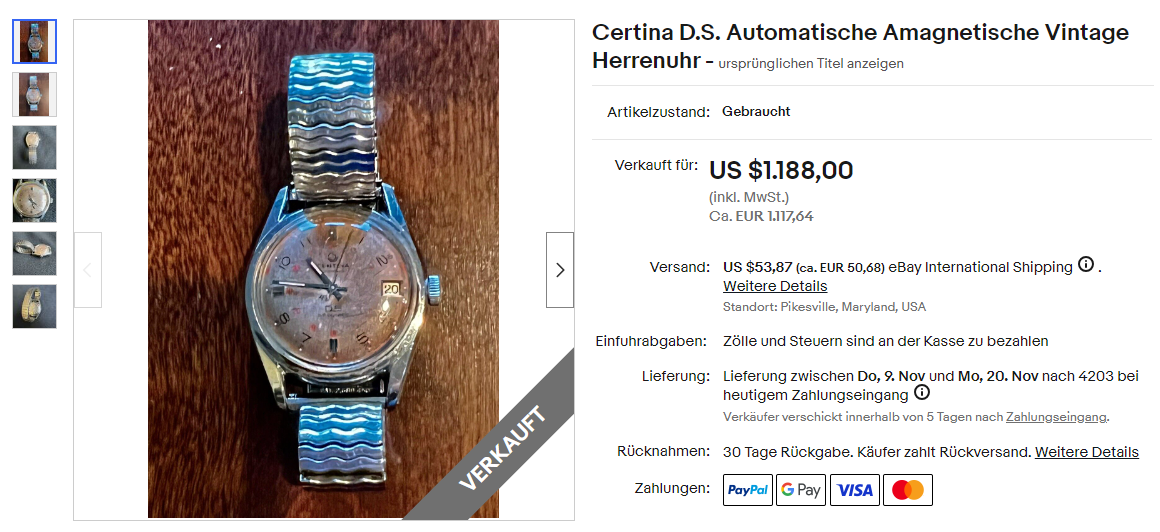Select the fifth thumbnail of watch side view
Screen dimensions: 1160x532
35,254
